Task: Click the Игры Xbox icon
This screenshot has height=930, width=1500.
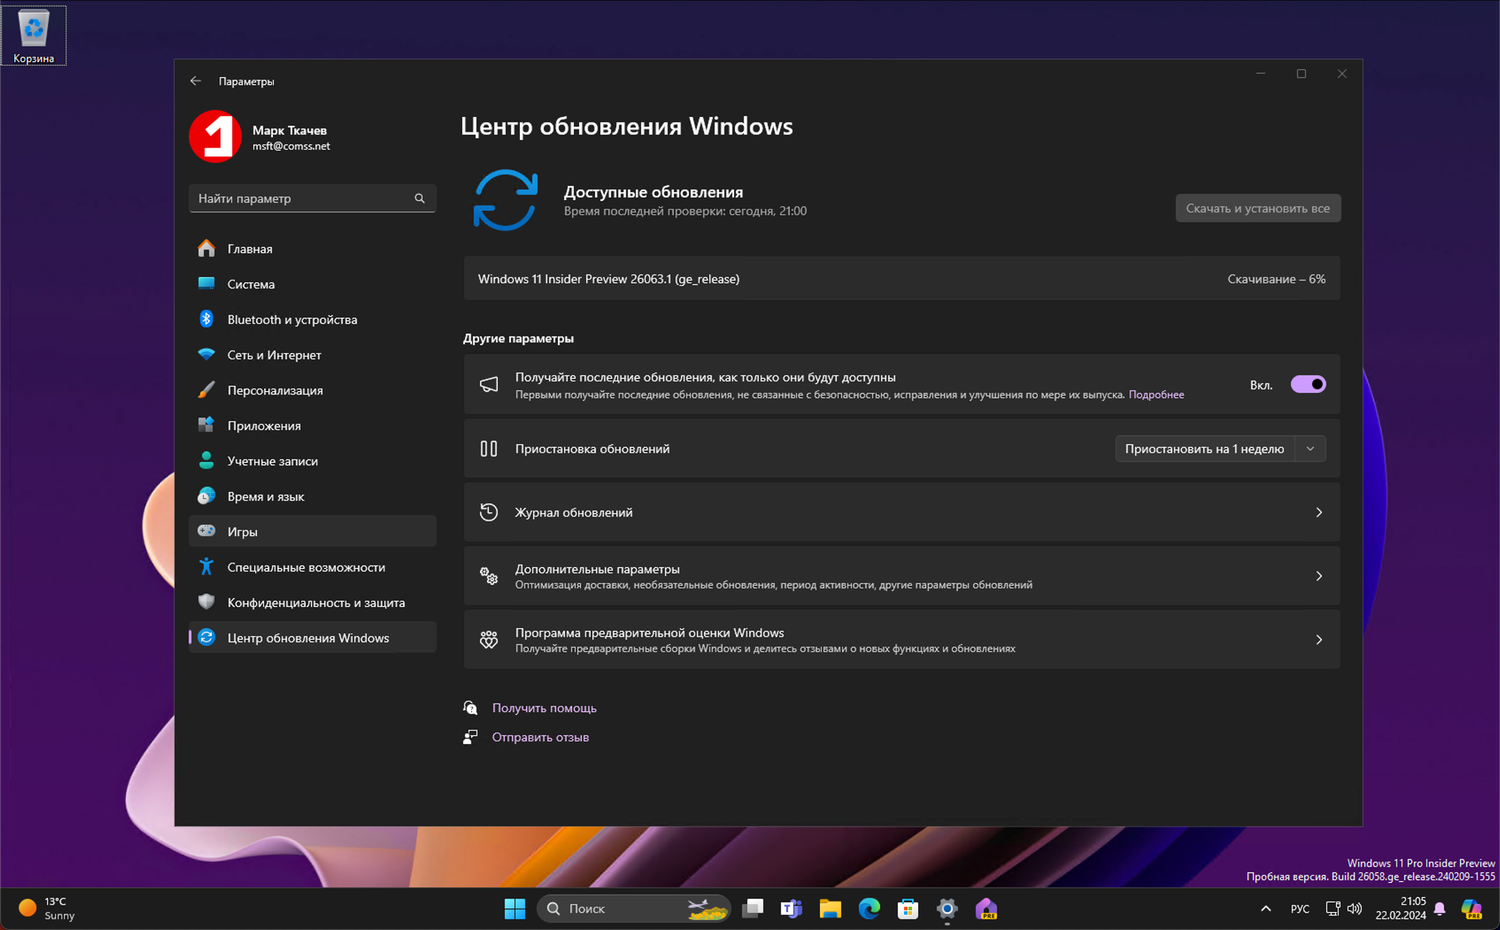Action: click(x=206, y=531)
